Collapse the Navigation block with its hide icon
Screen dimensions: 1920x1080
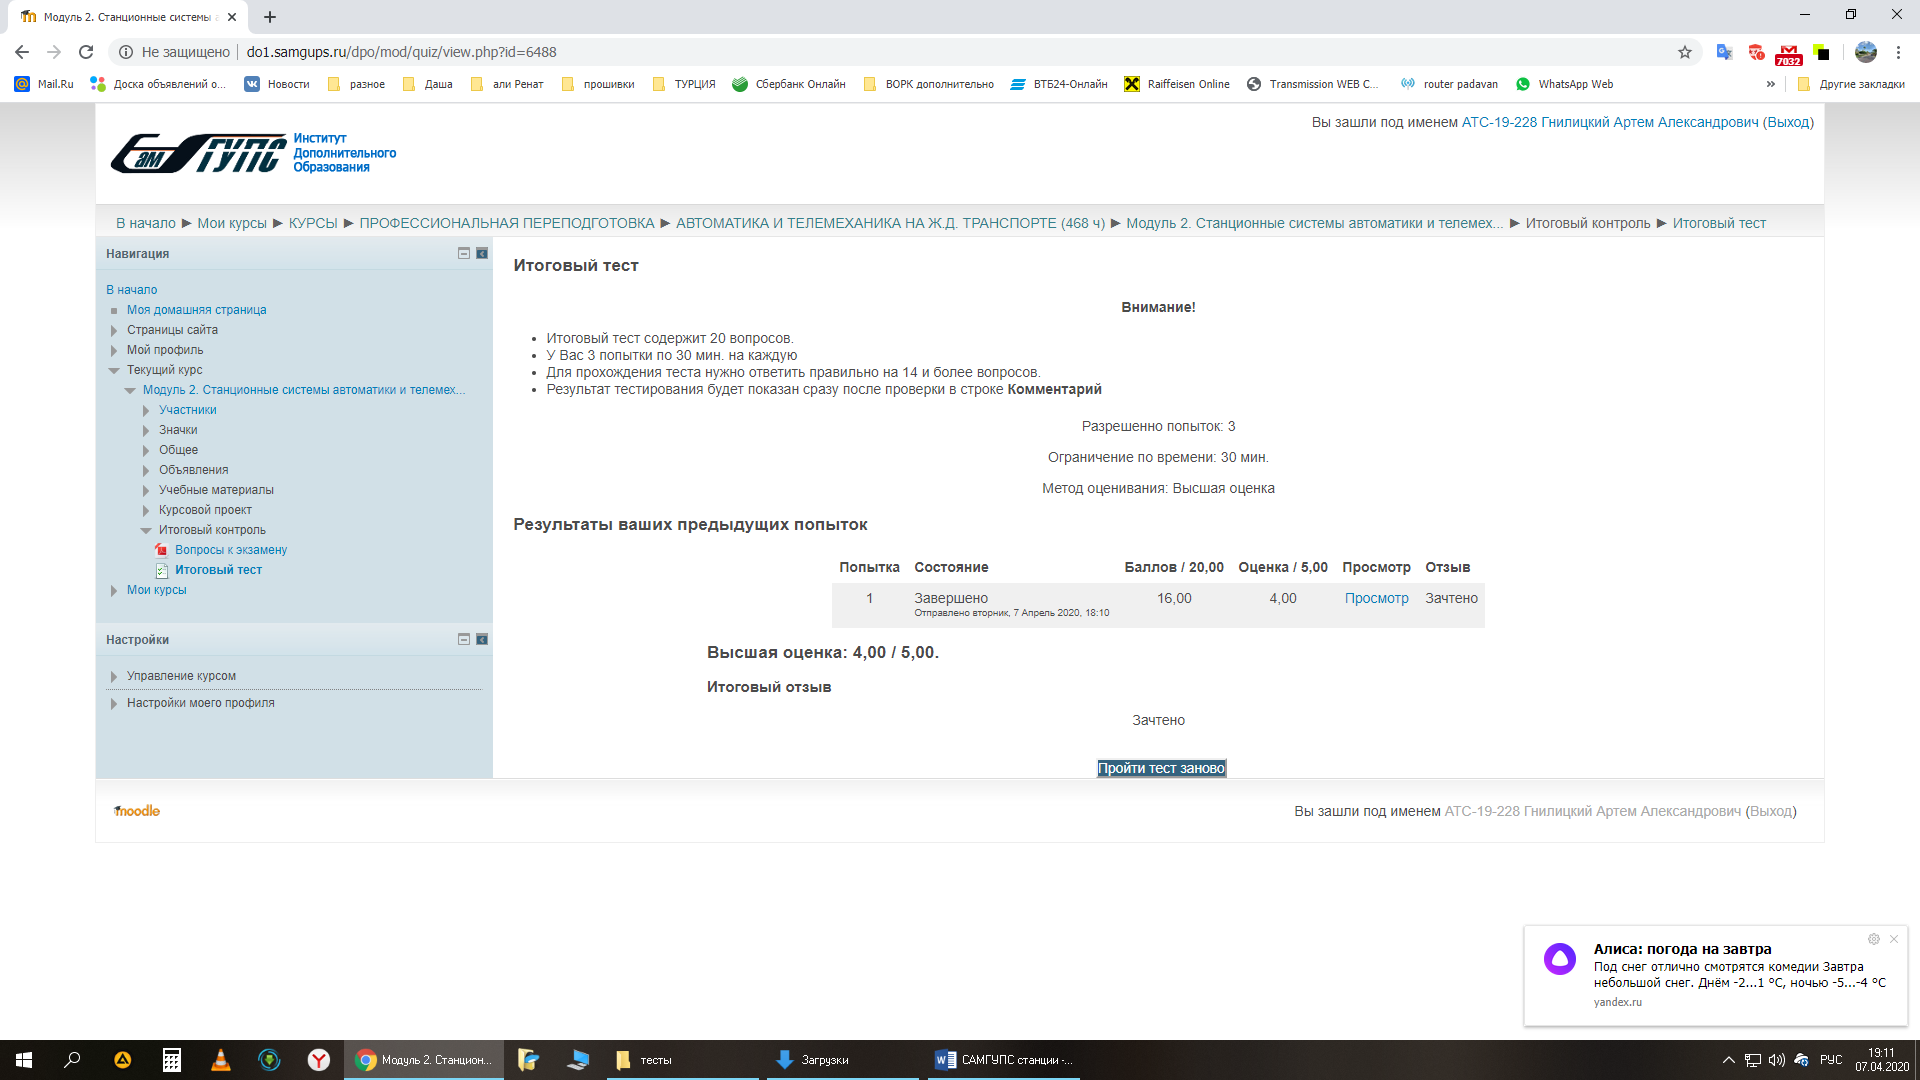pos(463,254)
